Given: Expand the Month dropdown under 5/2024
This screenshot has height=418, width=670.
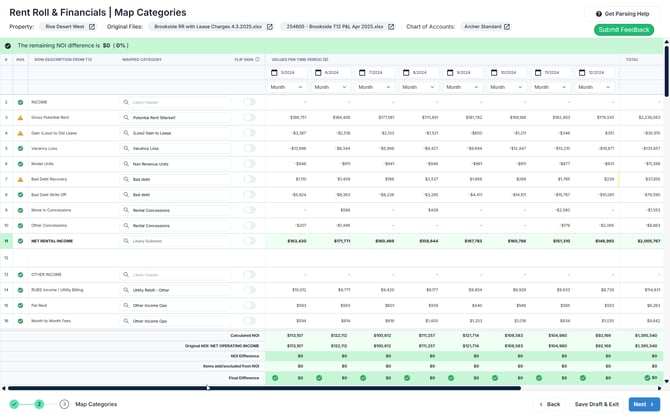Looking at the screenshot, I should click(288, 87).
